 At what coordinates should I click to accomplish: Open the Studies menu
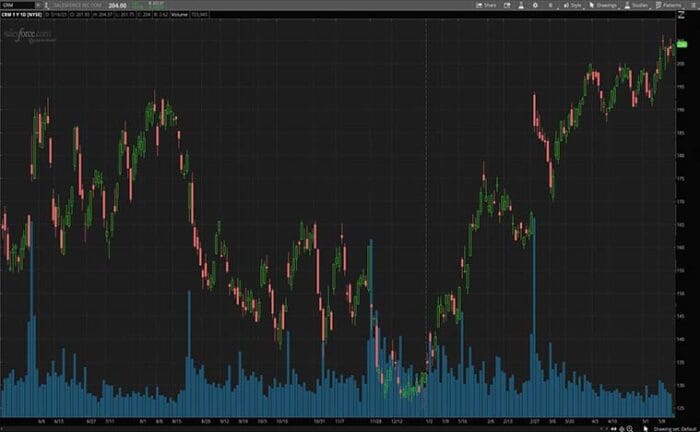[636, 5]
